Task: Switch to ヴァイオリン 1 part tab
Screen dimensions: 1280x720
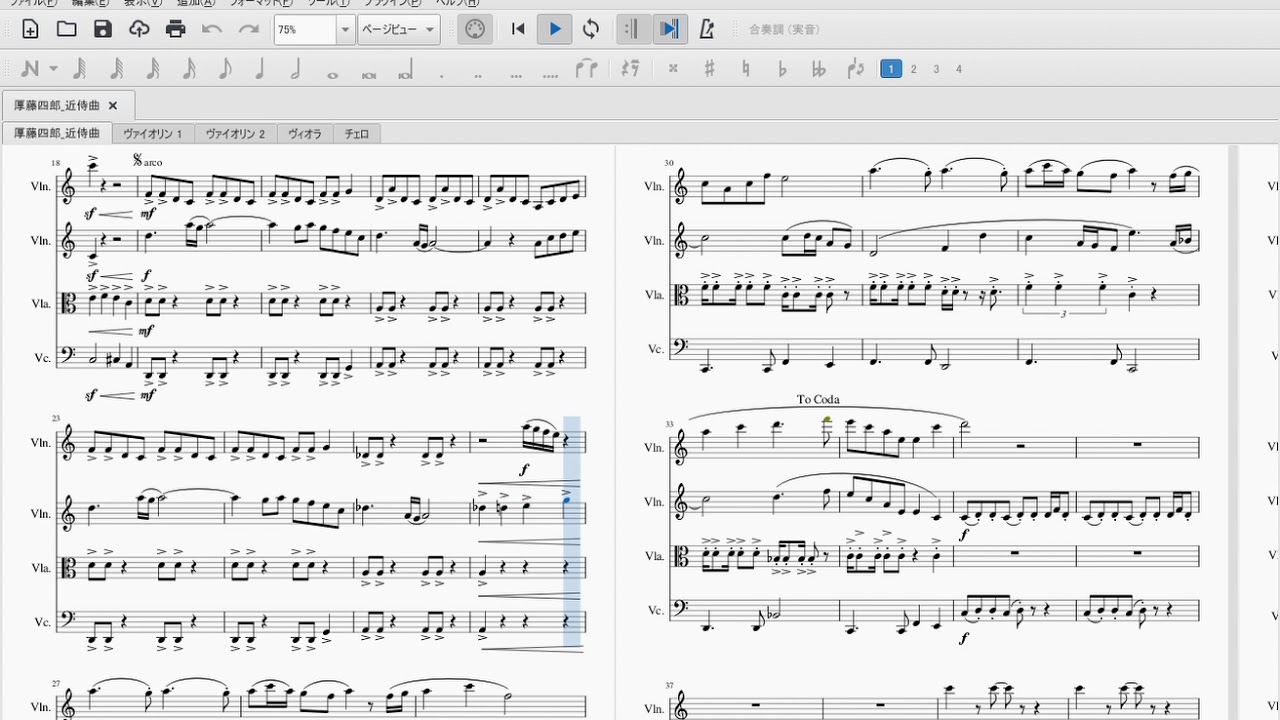Action: pyautogui.click(x=153, y=133)
